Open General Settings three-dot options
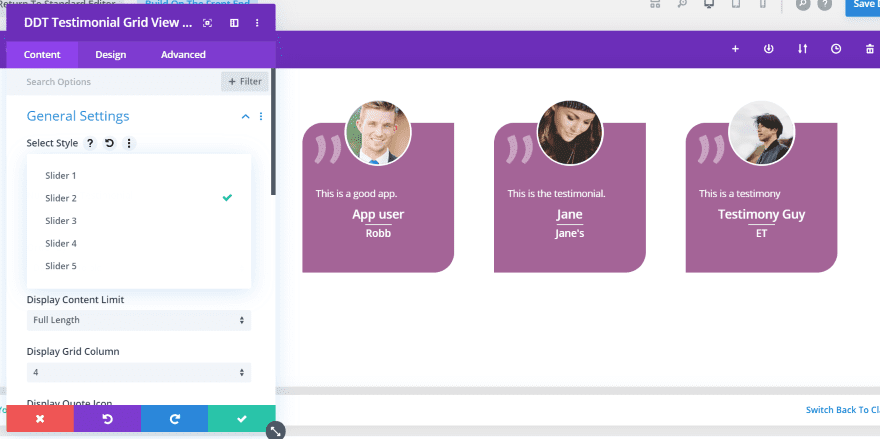Image resolution: width=880 pixels, height=439 pixels. [261, 116]
